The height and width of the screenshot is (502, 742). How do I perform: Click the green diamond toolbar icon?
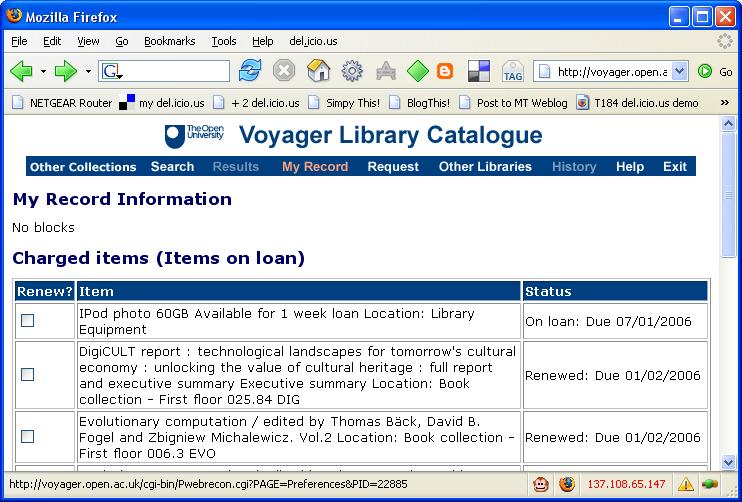click(x=418, y=71)
